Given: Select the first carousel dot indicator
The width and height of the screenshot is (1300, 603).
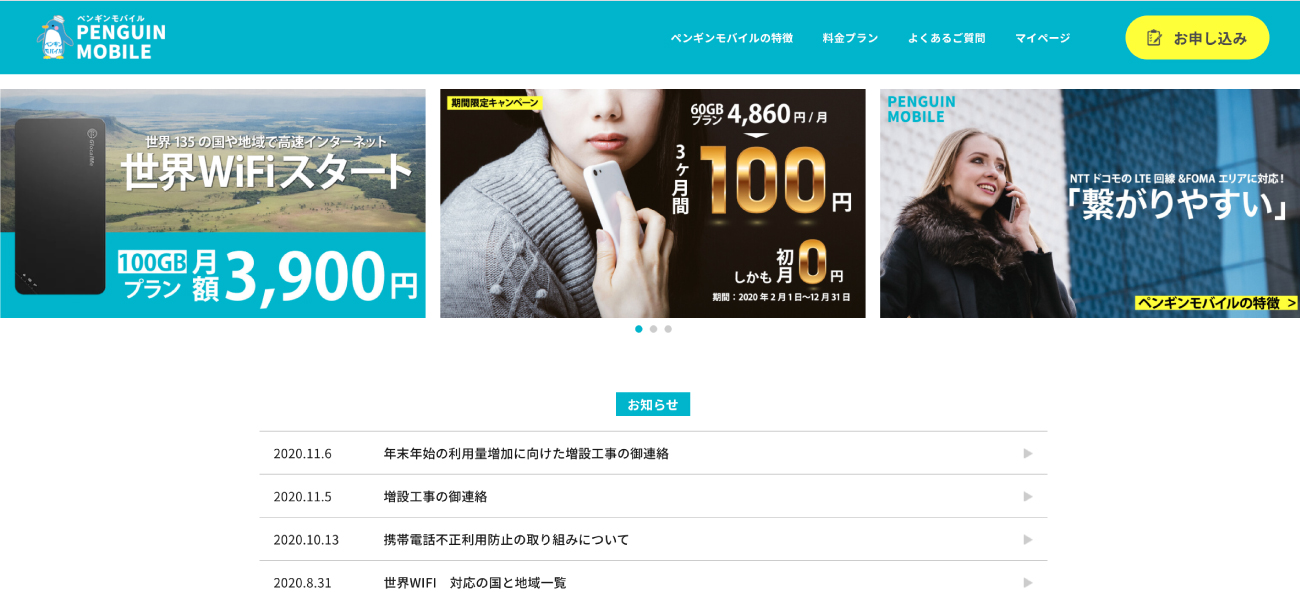Looking at the screenshot, I should pyautogui.click(x=639, y=329).
